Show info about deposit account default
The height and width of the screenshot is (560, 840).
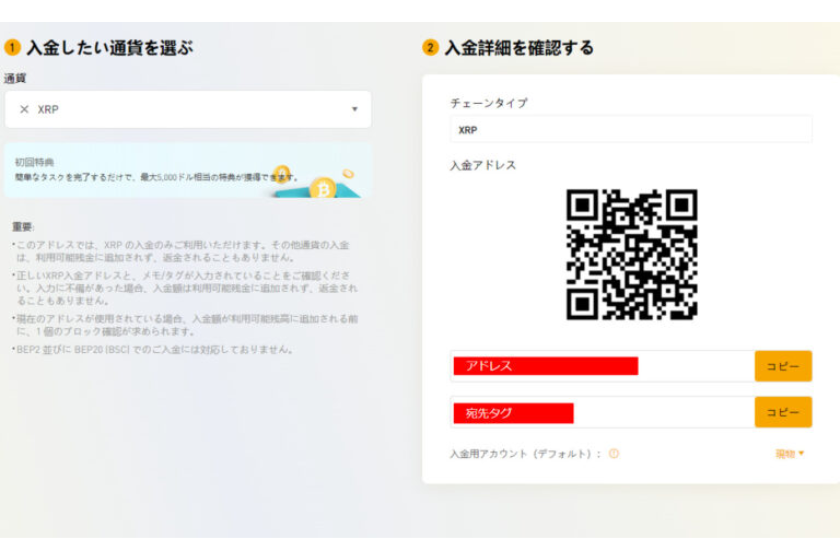pyautogui.click(x=614, y=453)
